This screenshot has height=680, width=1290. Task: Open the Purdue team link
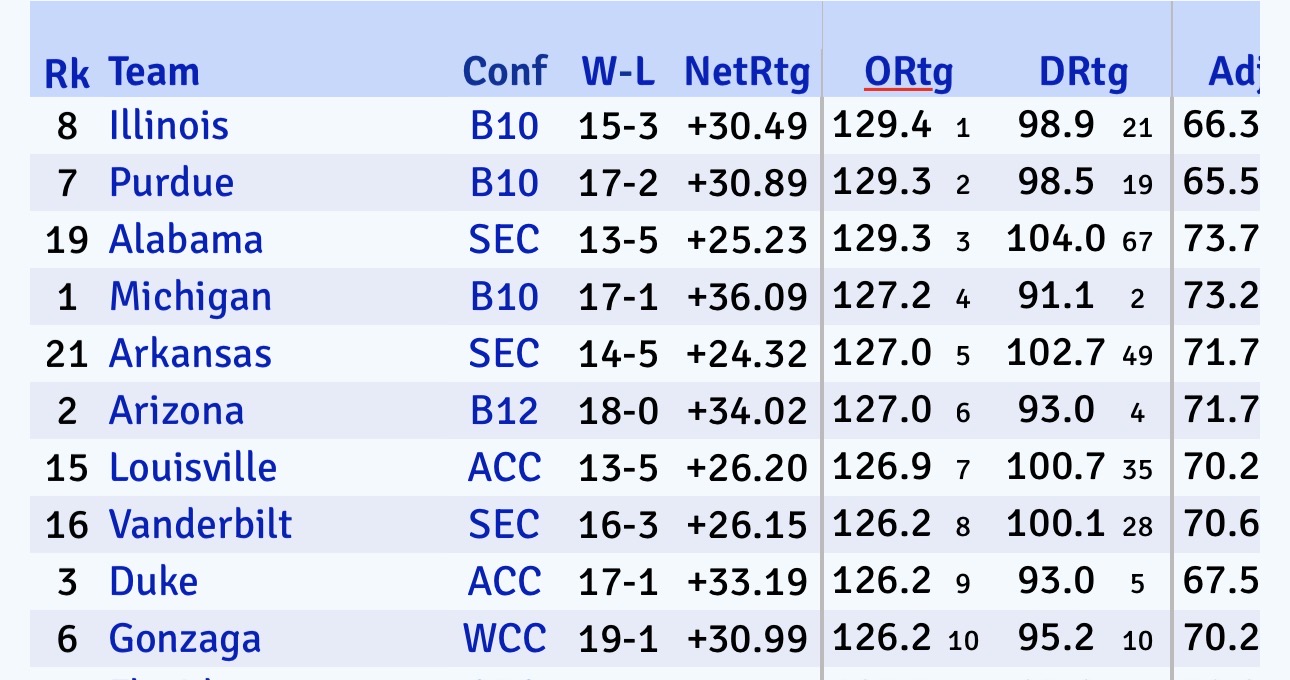pyautogui.click(x=171, y=183)
